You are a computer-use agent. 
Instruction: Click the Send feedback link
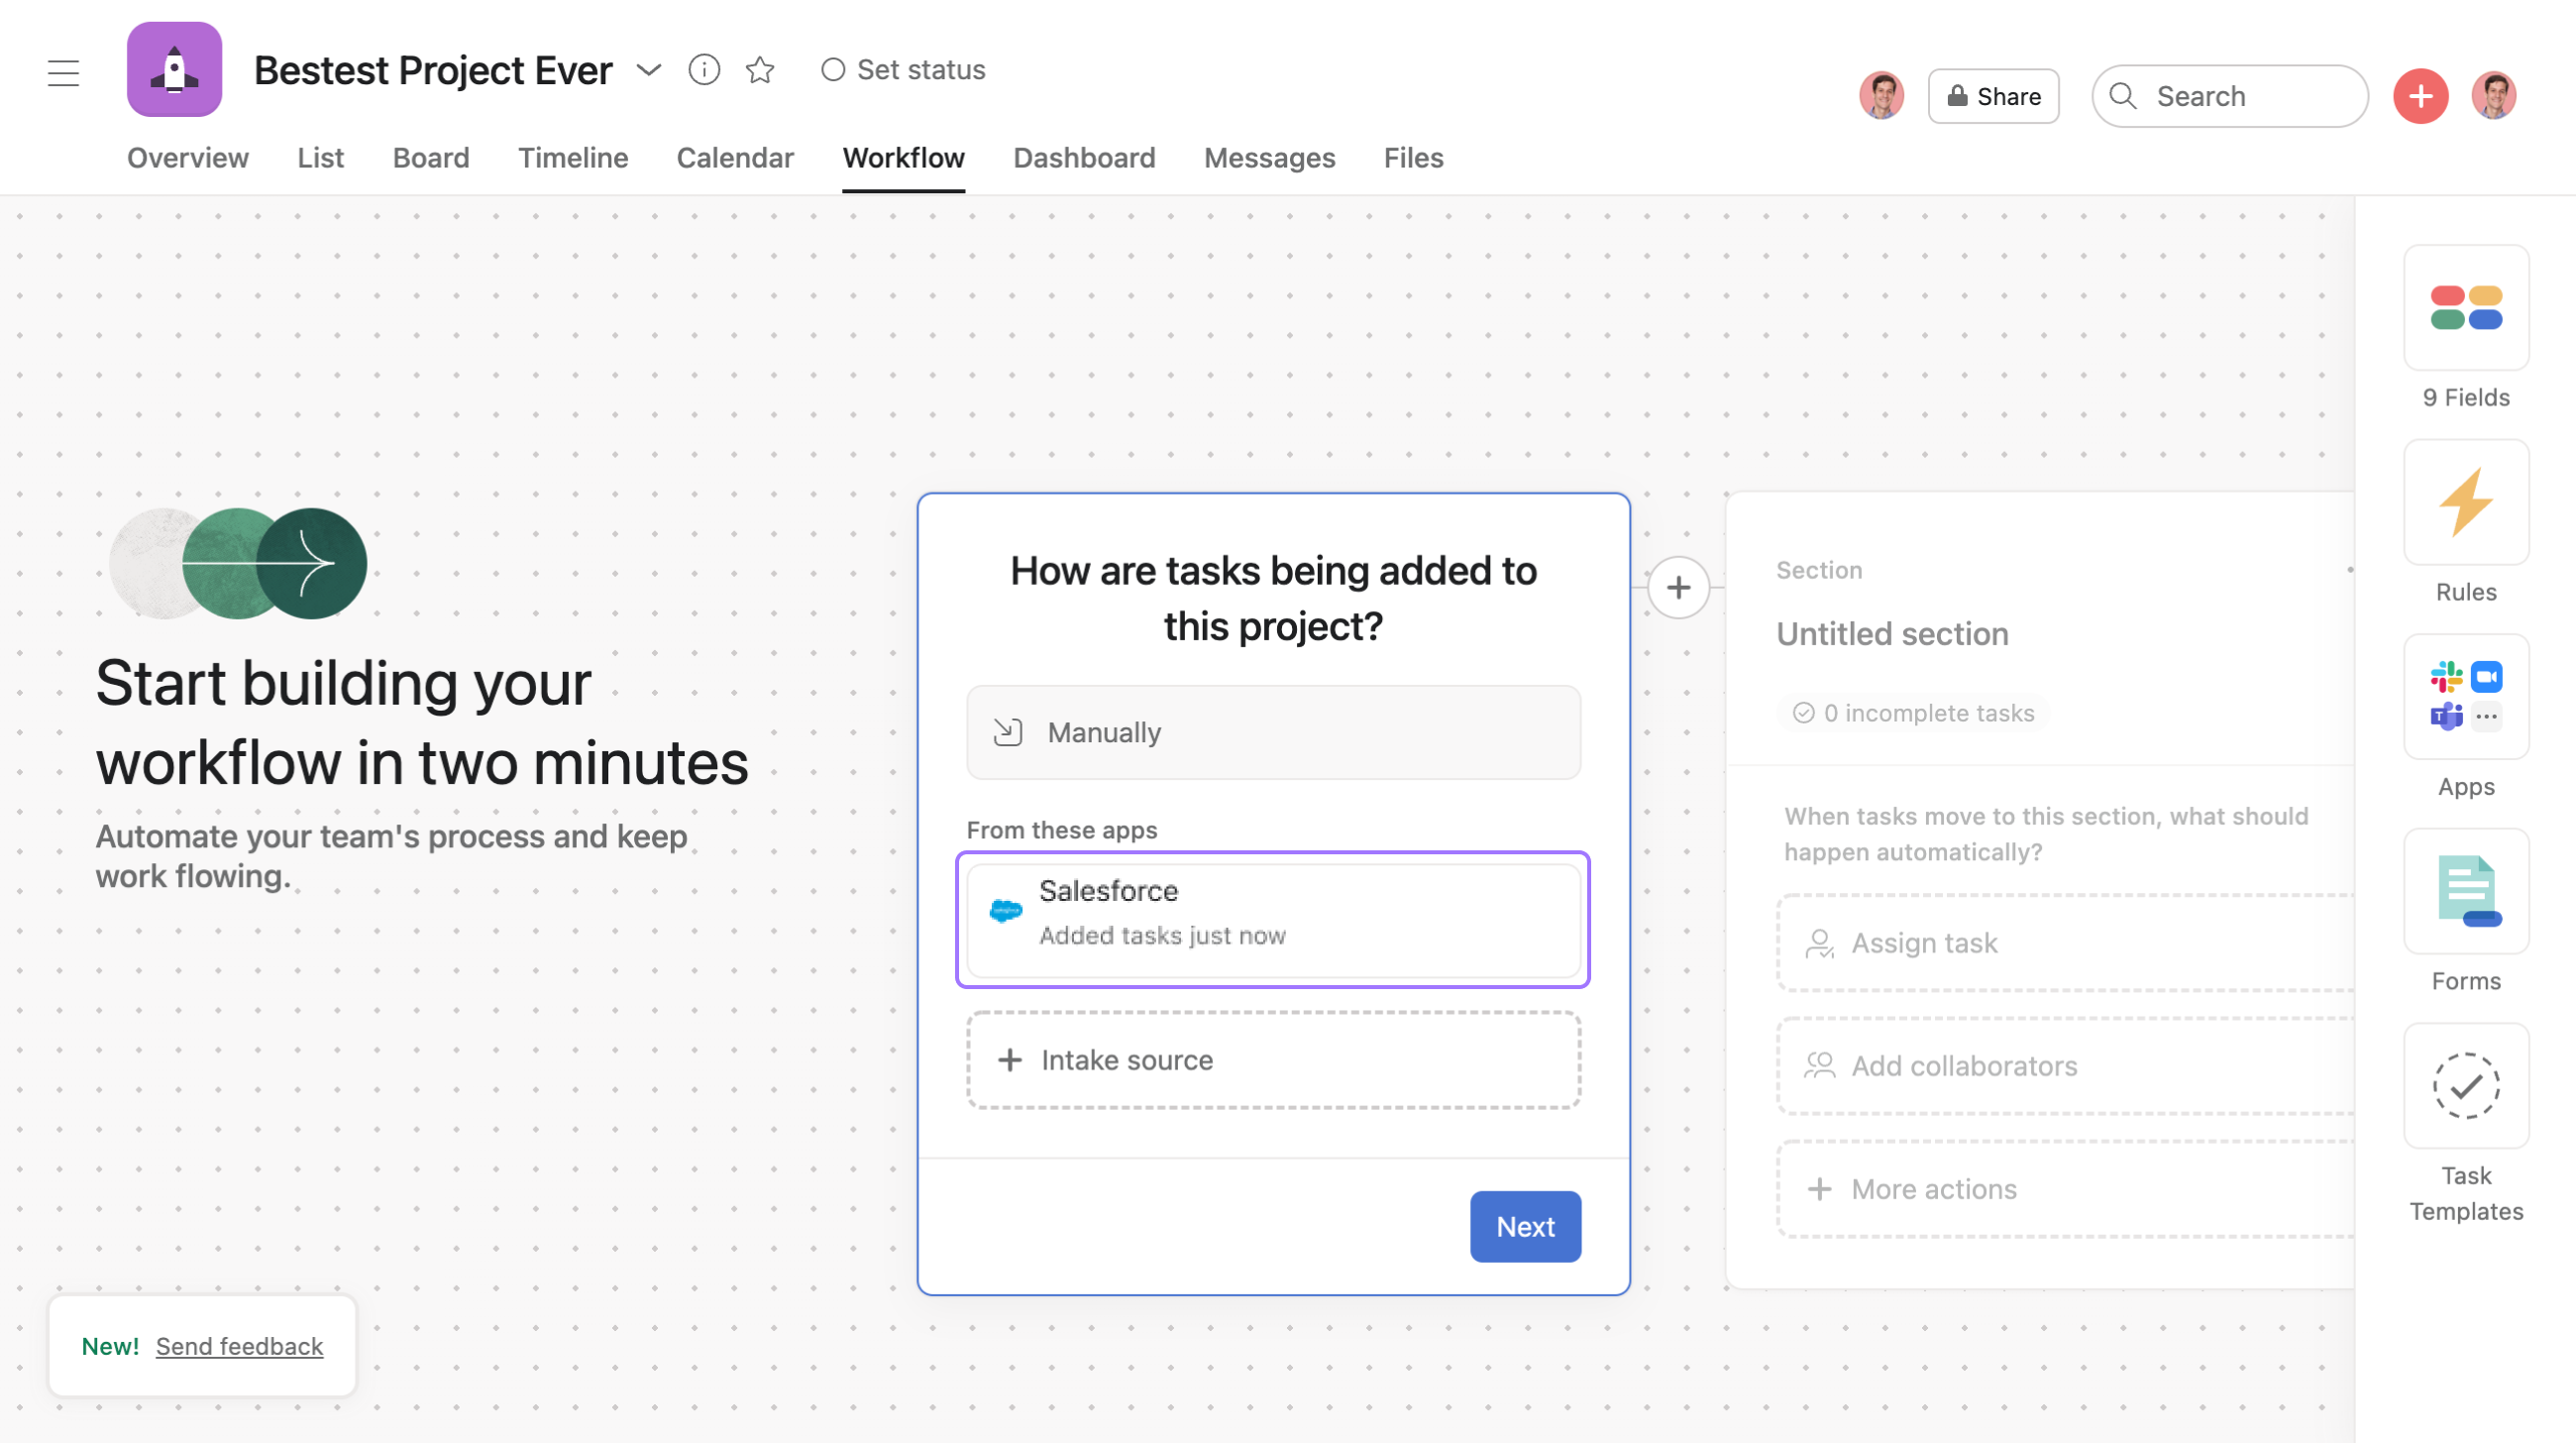239,1346
